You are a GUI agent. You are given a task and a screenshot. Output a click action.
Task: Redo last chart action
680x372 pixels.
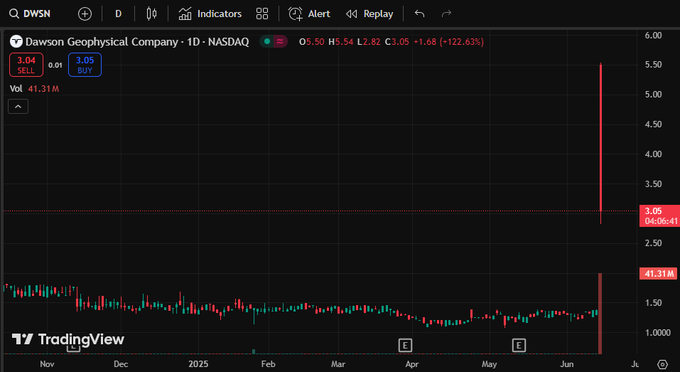(446, 14)
